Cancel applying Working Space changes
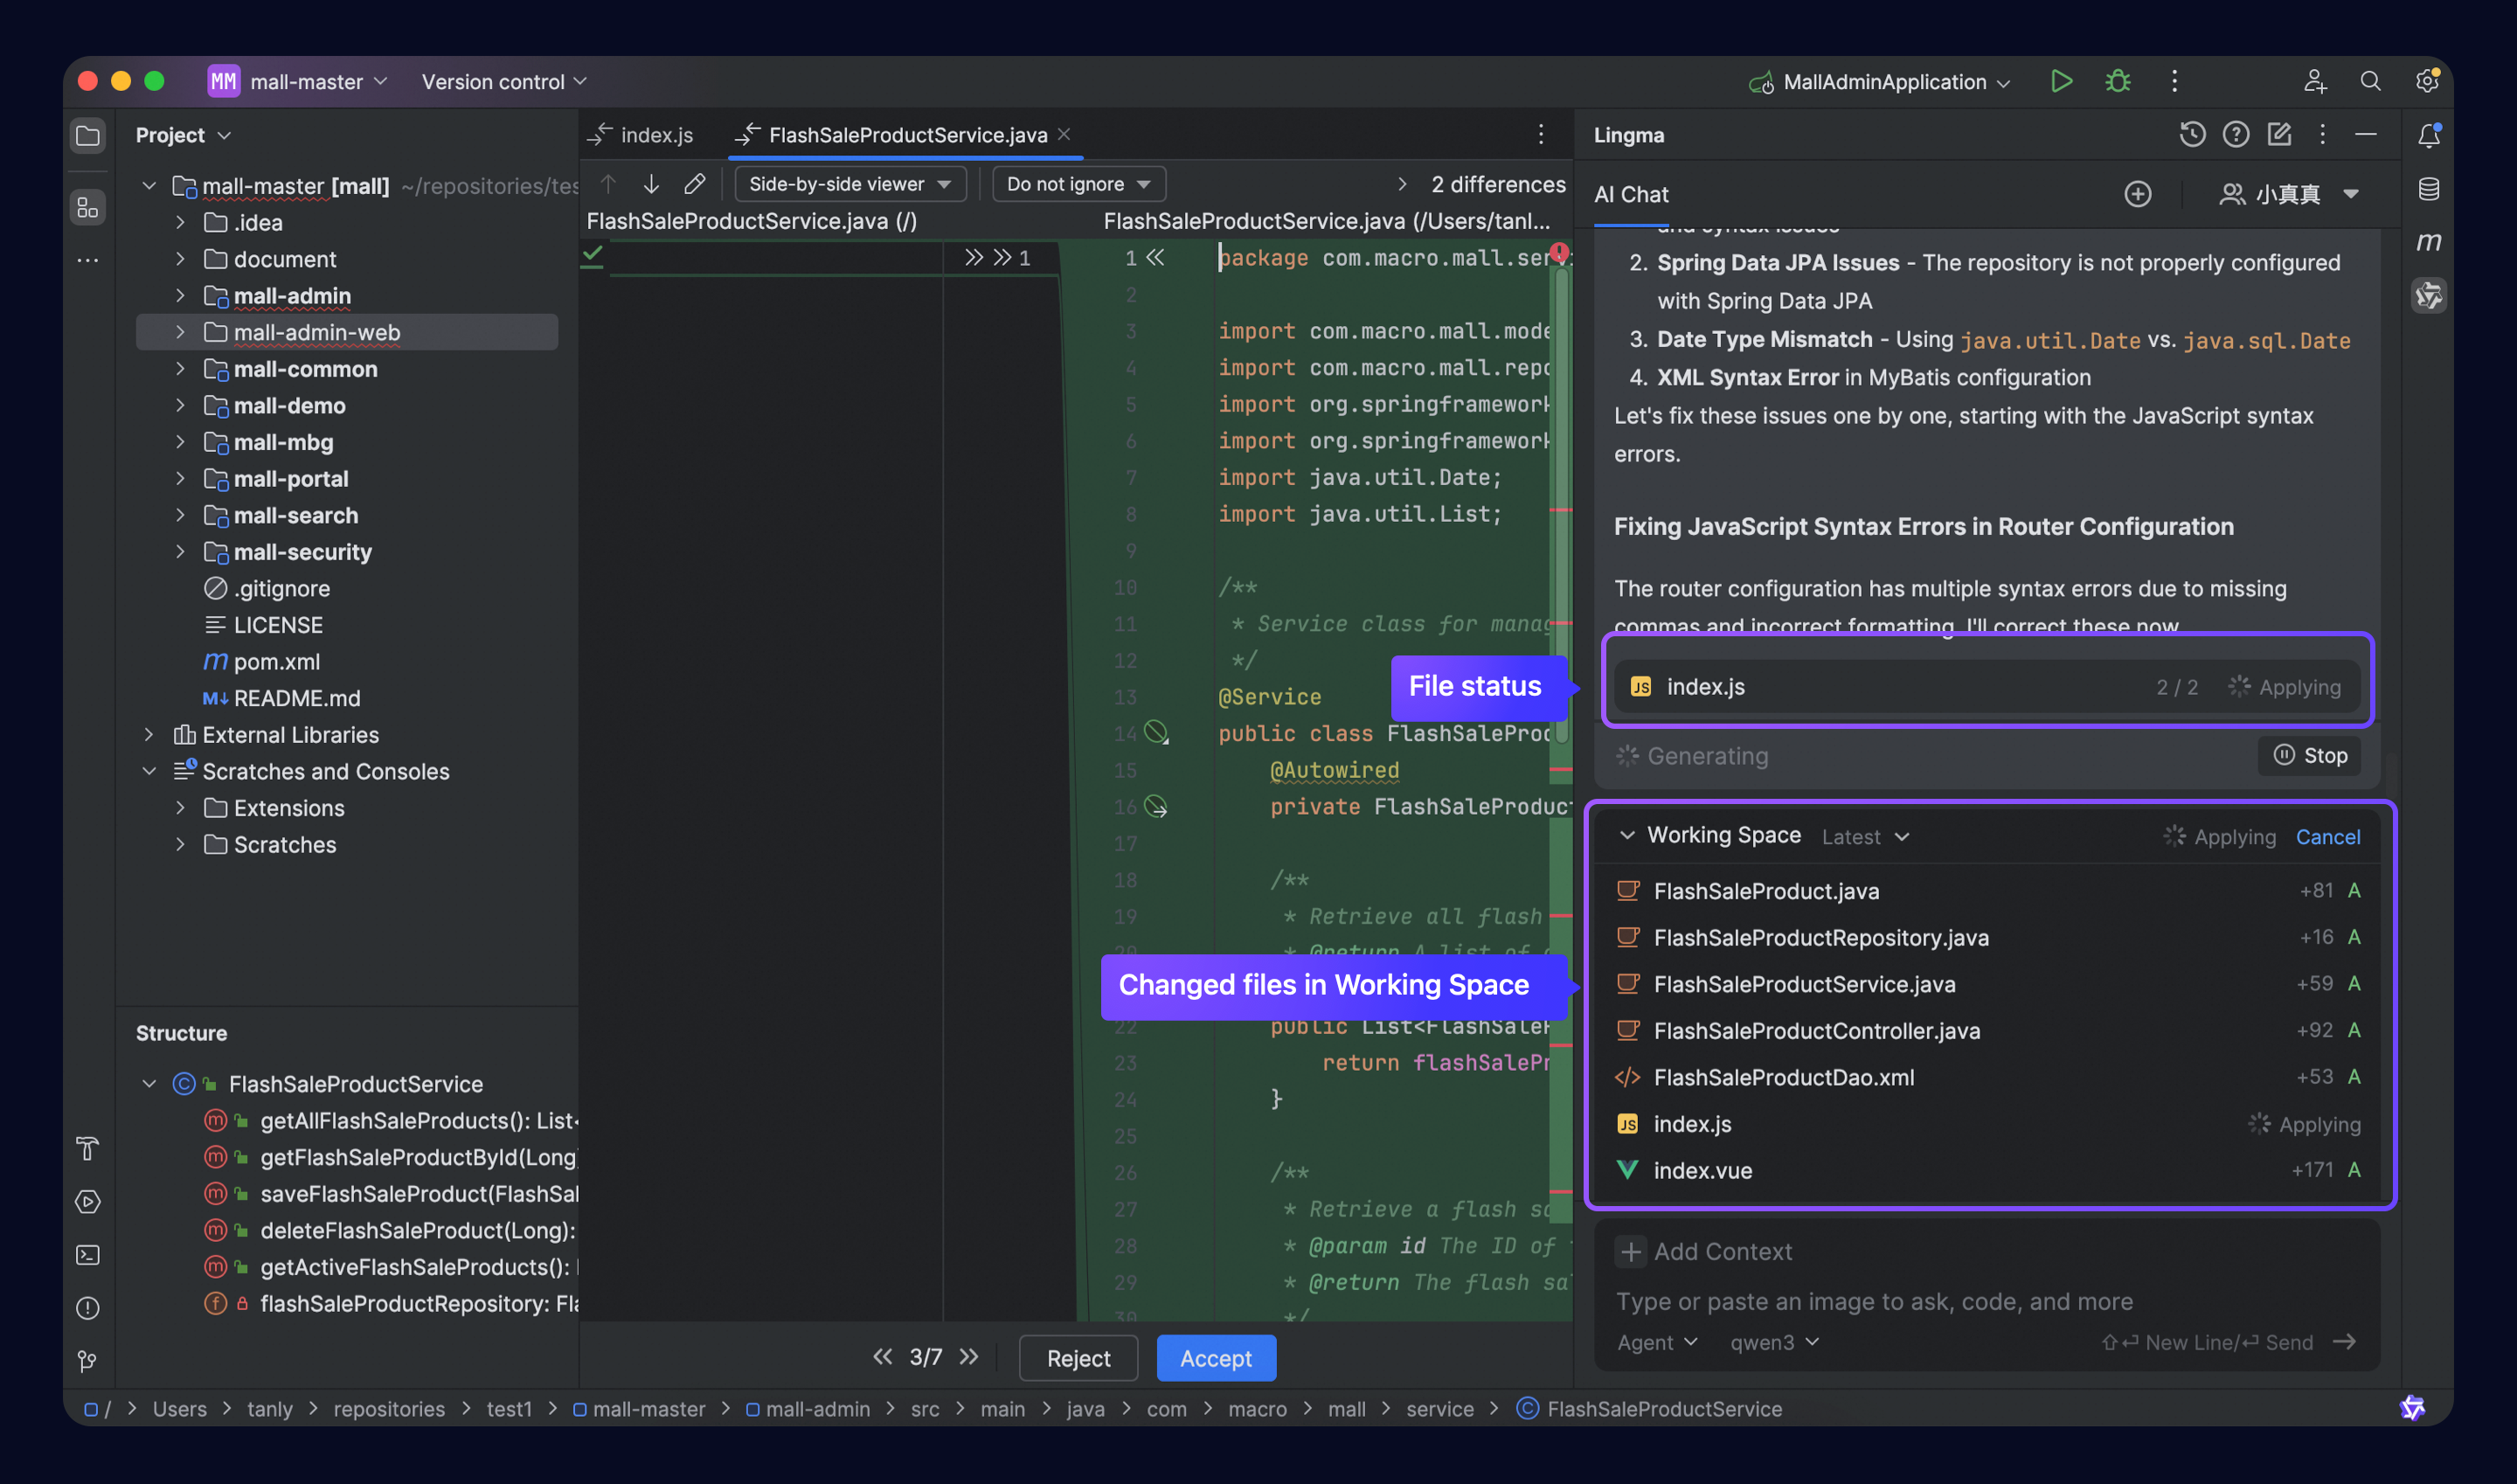 (x=2327, y=837)
